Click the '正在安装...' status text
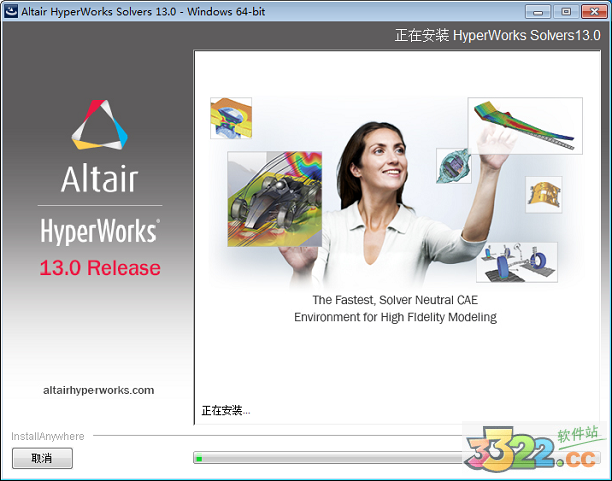The image size is (612, 481). [x=226, y=411]
